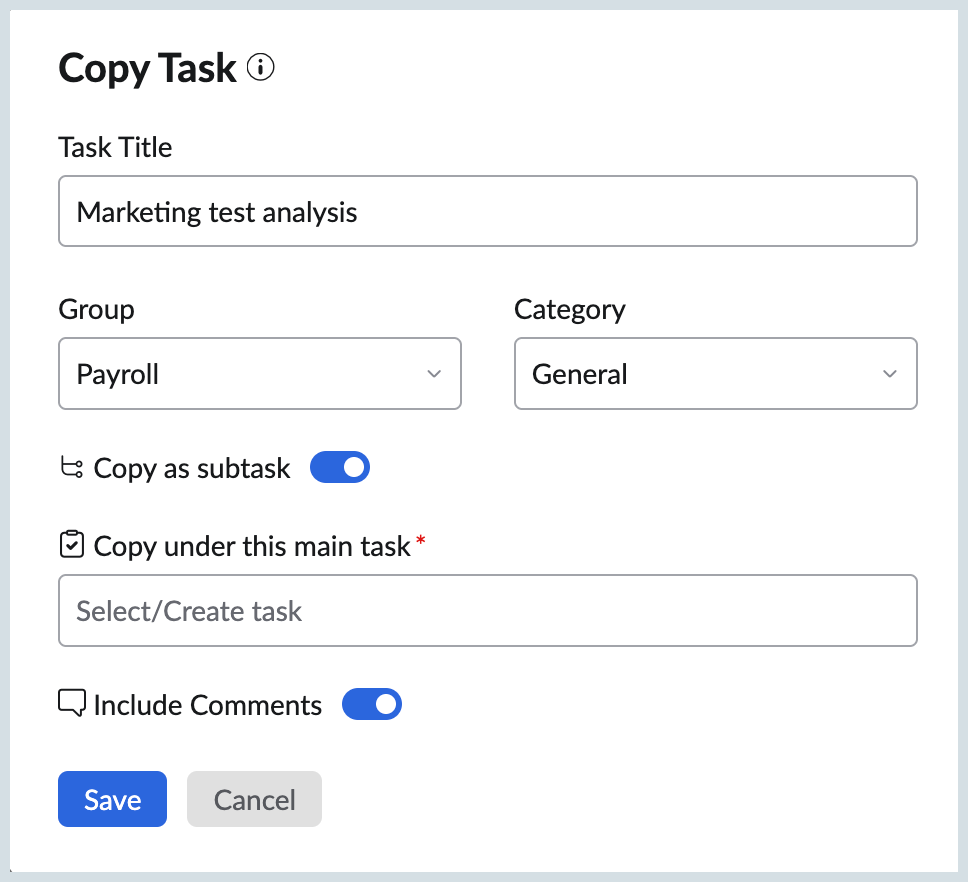Click the chevron arrow on the Group selector
Viewport: 968px width, 882px height.
coord(434,373)
